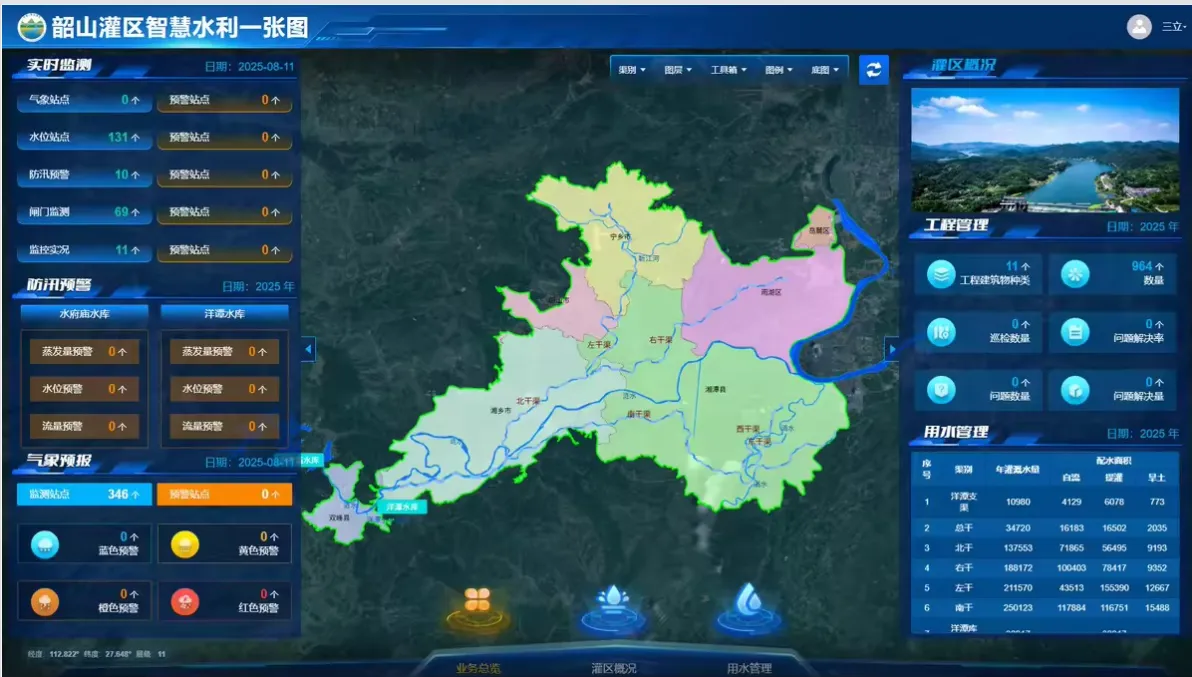1192x677 pixels.
Task: Click the 灌区概况 reservoir photo thumbnail
Action: (1045, 150)
